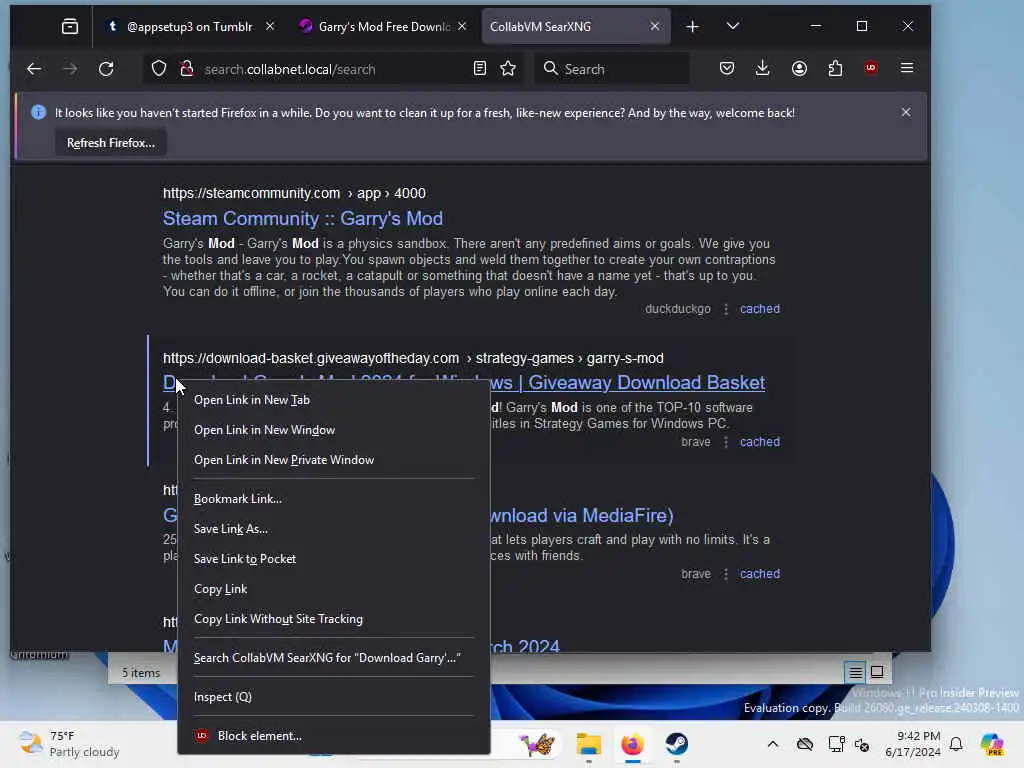The height and width of the screenshot is (768, 1024).
Task: Select Copy Link menu entry
Action: pyautogui.click(x=334, y=589)
